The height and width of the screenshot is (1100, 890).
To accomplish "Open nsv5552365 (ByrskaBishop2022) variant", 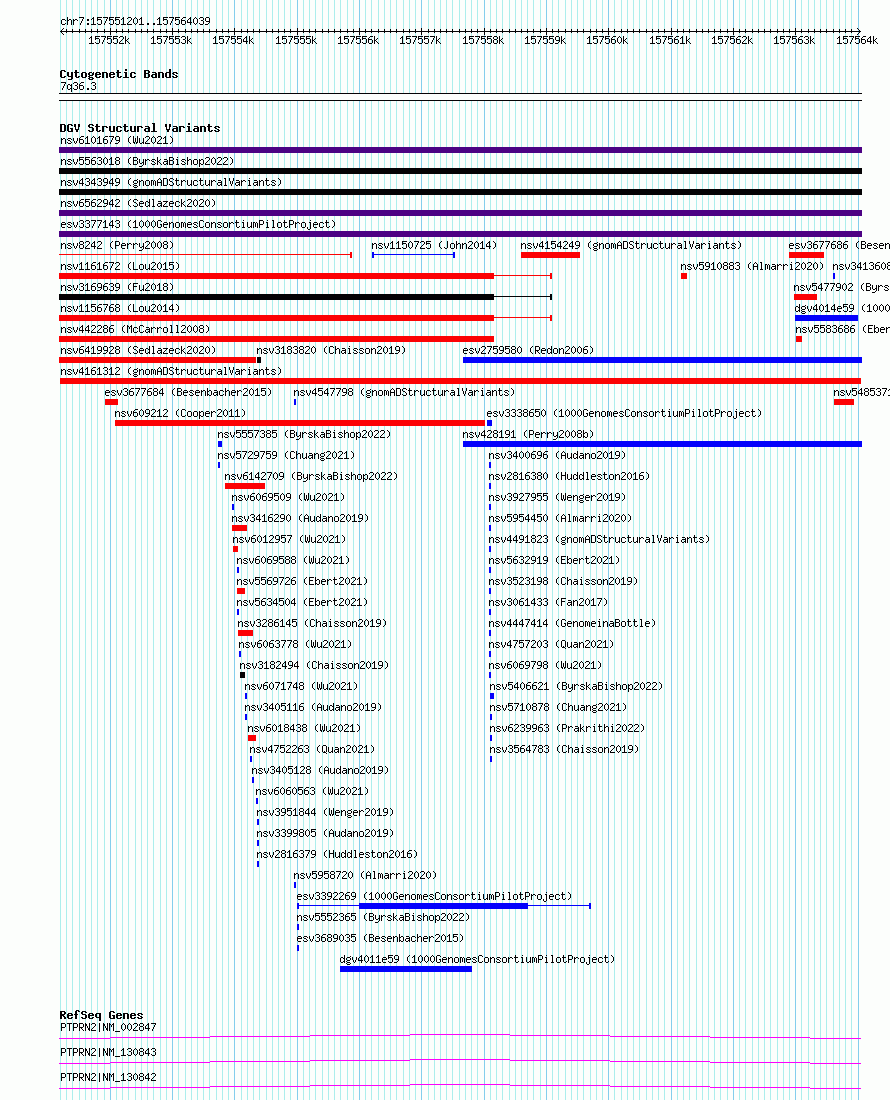I will pos(383,919).
